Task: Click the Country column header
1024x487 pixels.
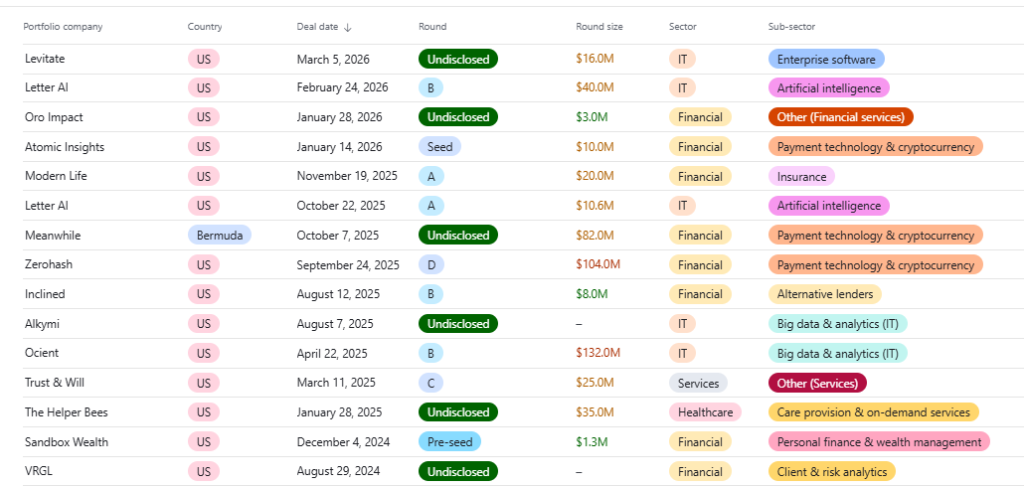Action: (x=205, y=27)
